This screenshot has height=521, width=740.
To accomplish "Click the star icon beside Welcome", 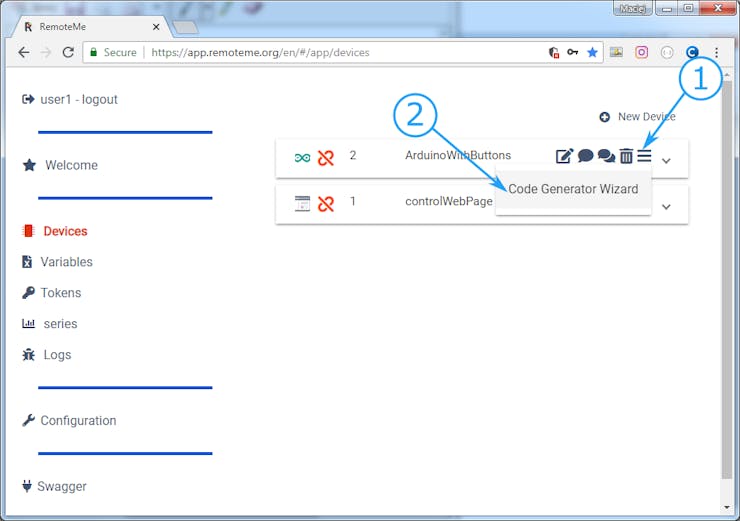I will point(29,165).
